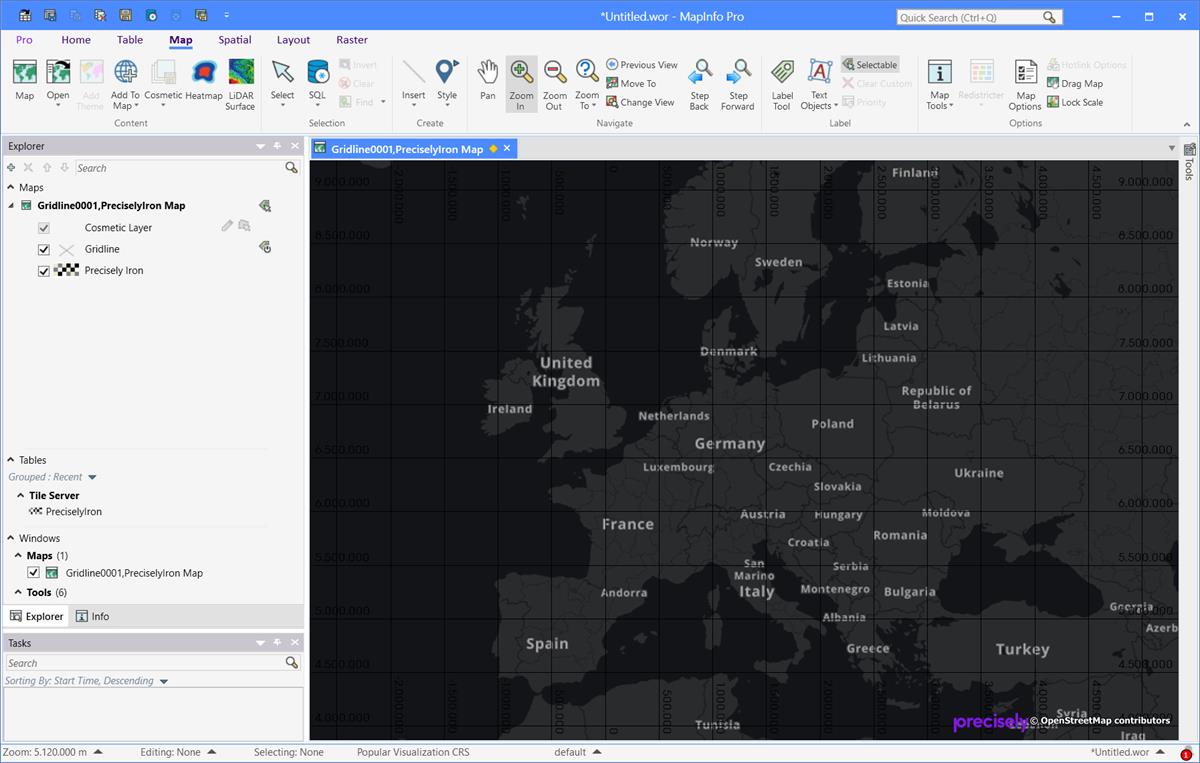Select the Pan tool
1200x763 pixels.
tap(487, 80)
